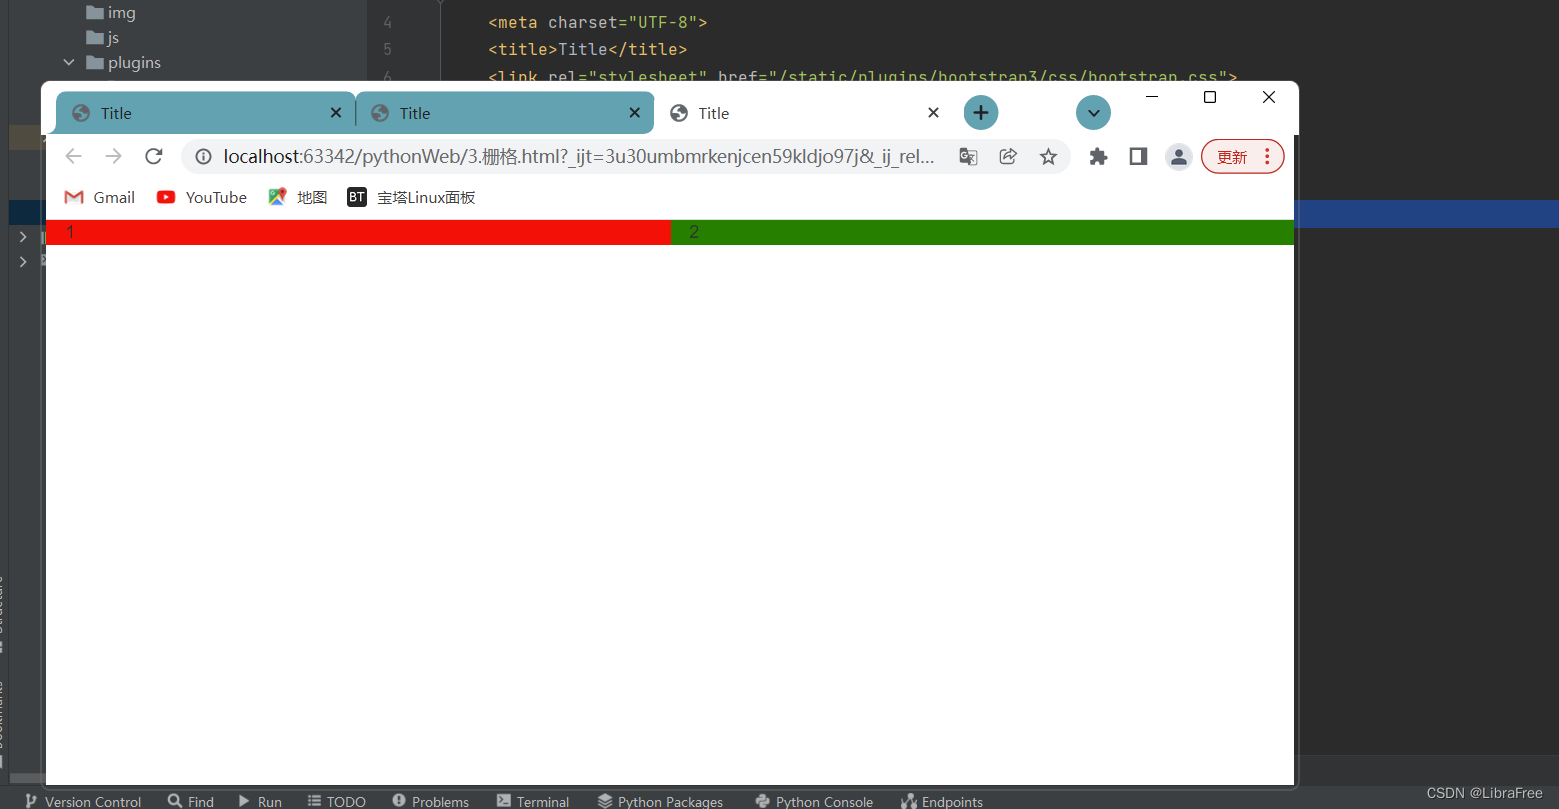
Task: Maximize the Chrome window
Action: click(x=1210, y=97)
